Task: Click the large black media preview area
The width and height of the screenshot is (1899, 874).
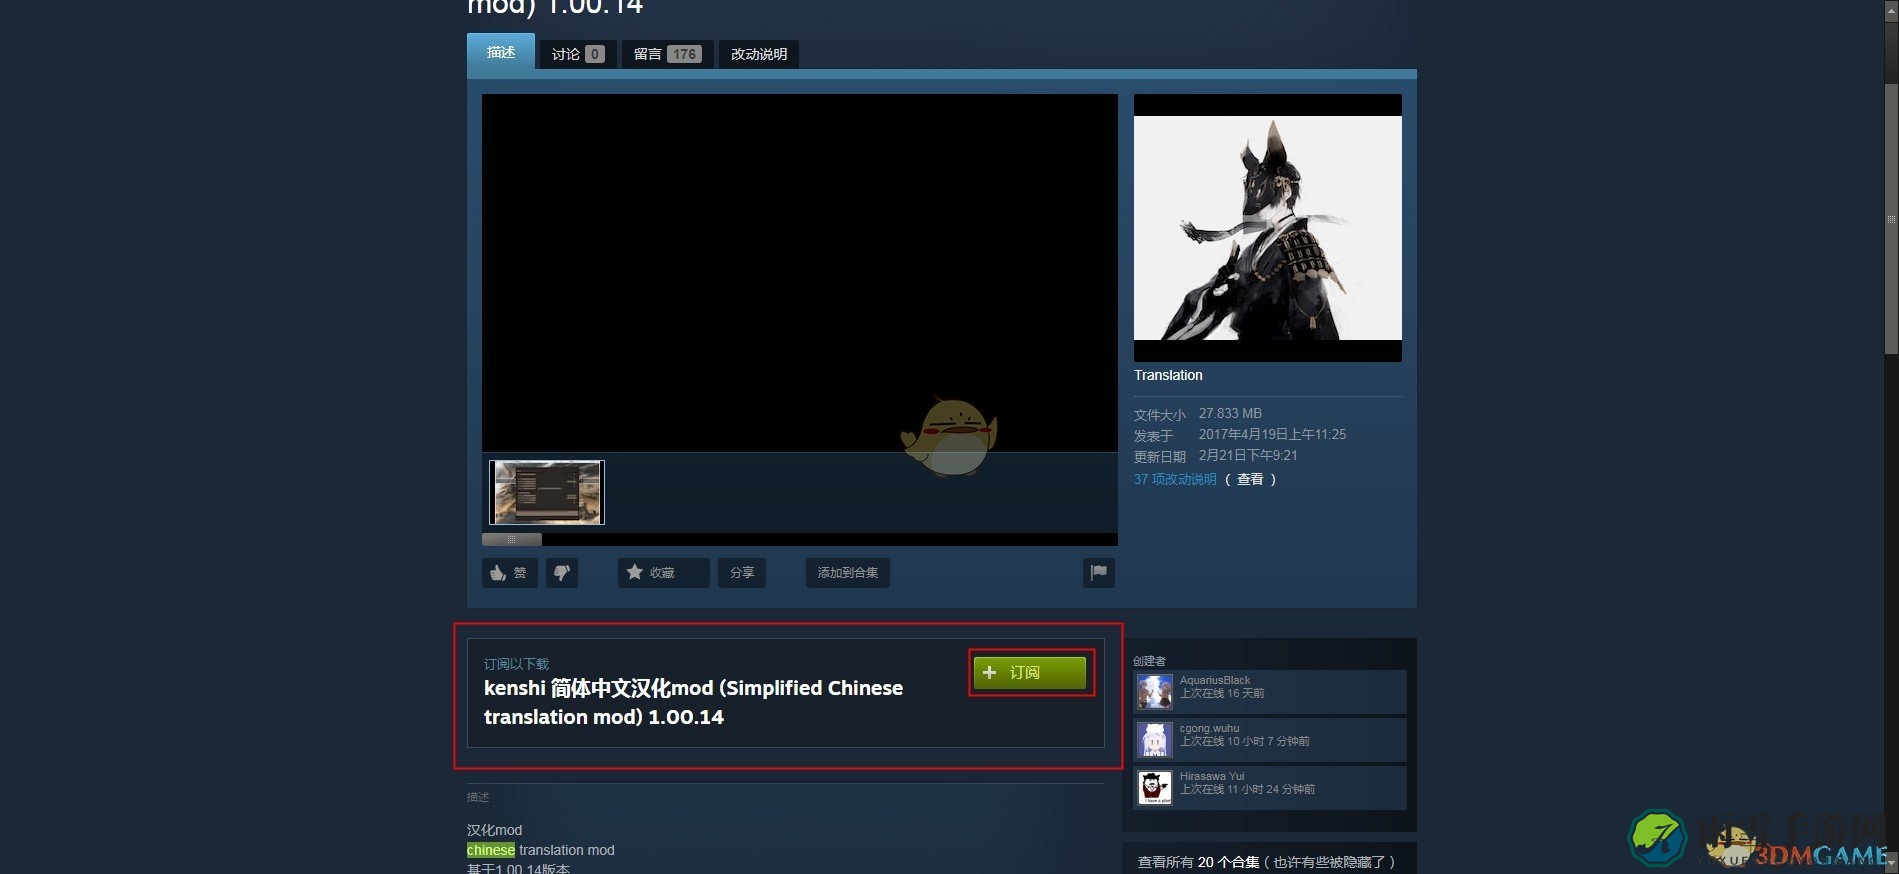Action: pyautogui.click(x=800, y=273)
